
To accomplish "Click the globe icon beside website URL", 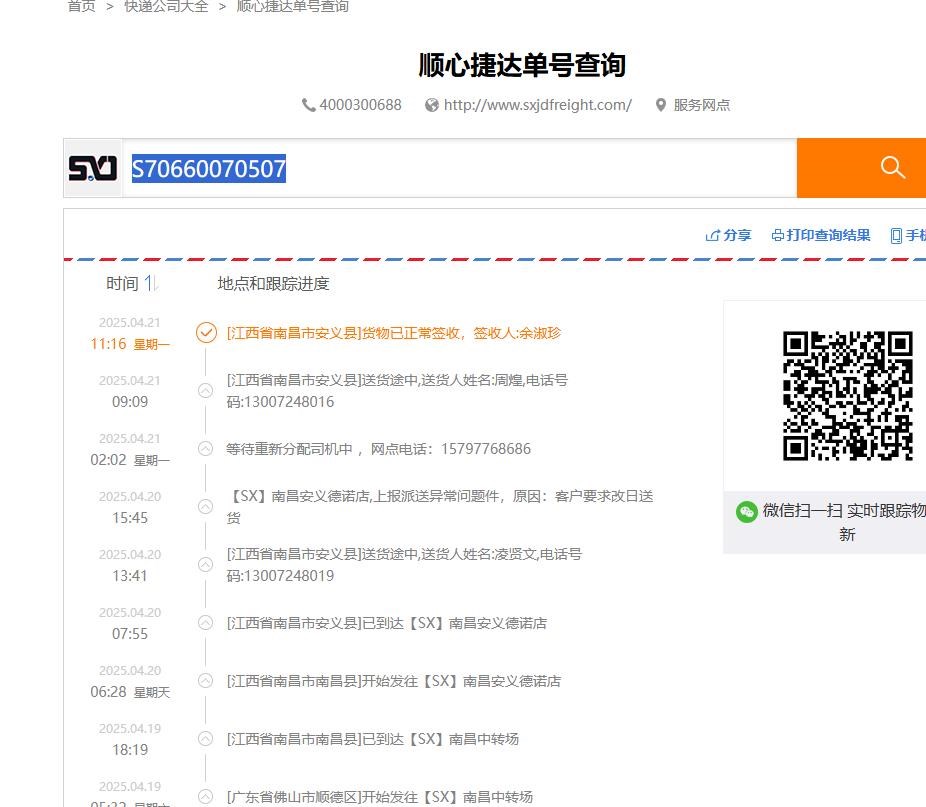I will tap(432, 105).
